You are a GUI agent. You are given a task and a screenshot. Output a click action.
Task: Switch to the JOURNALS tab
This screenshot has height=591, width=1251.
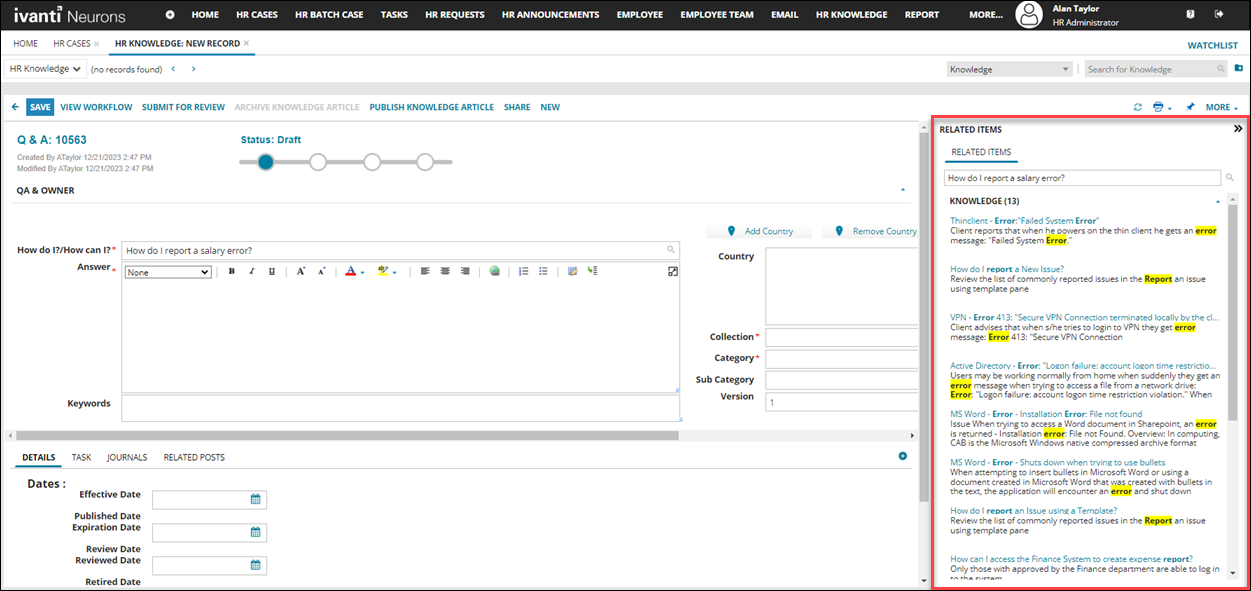(127, 457)
